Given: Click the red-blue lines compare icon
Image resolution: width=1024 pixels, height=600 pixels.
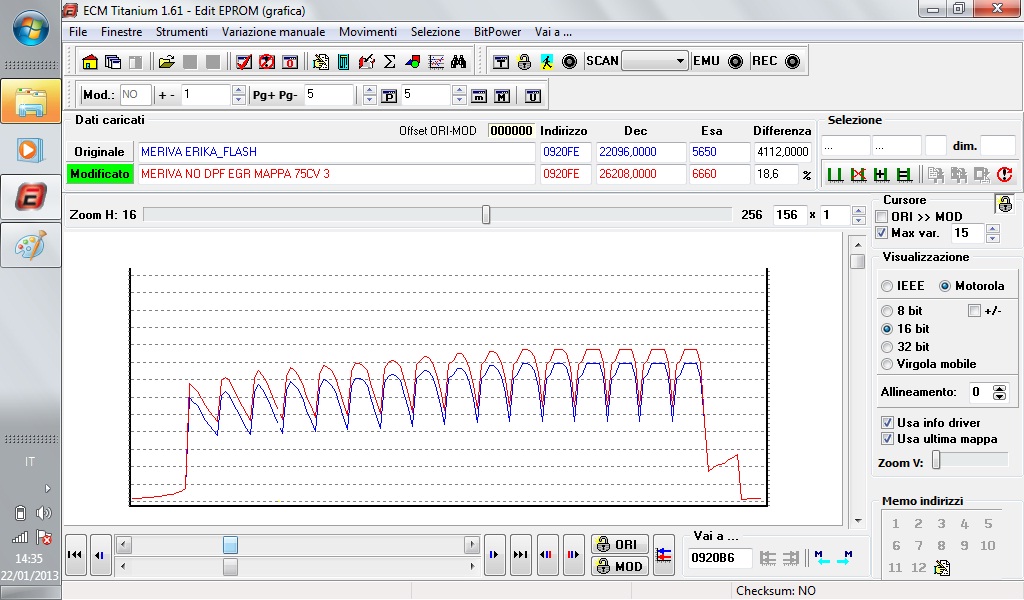Looking at the screenshot, I should [x=664, y=555].
